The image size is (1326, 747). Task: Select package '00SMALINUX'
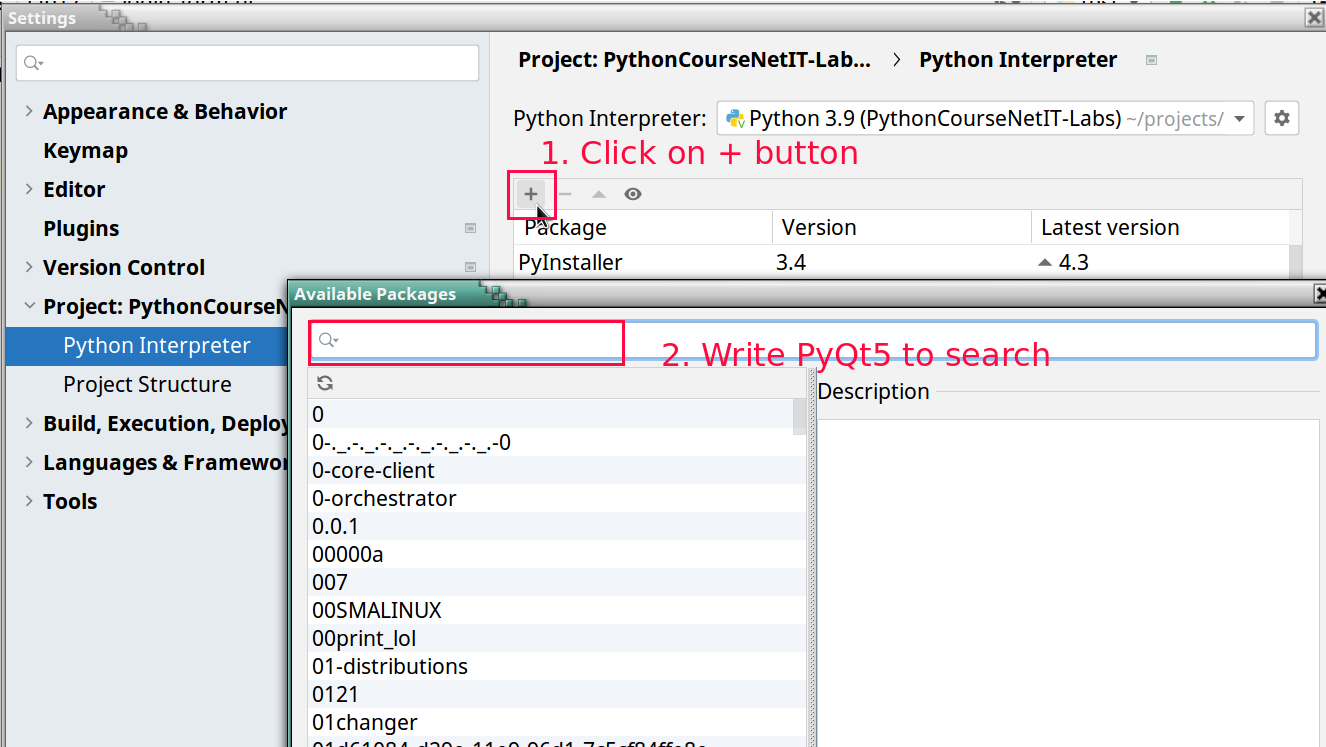[x=557, y=610]
